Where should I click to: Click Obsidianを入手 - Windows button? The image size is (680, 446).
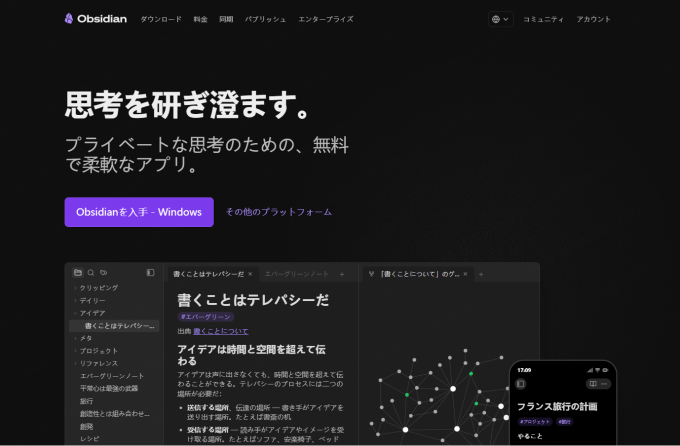click(x=139, y=212)
